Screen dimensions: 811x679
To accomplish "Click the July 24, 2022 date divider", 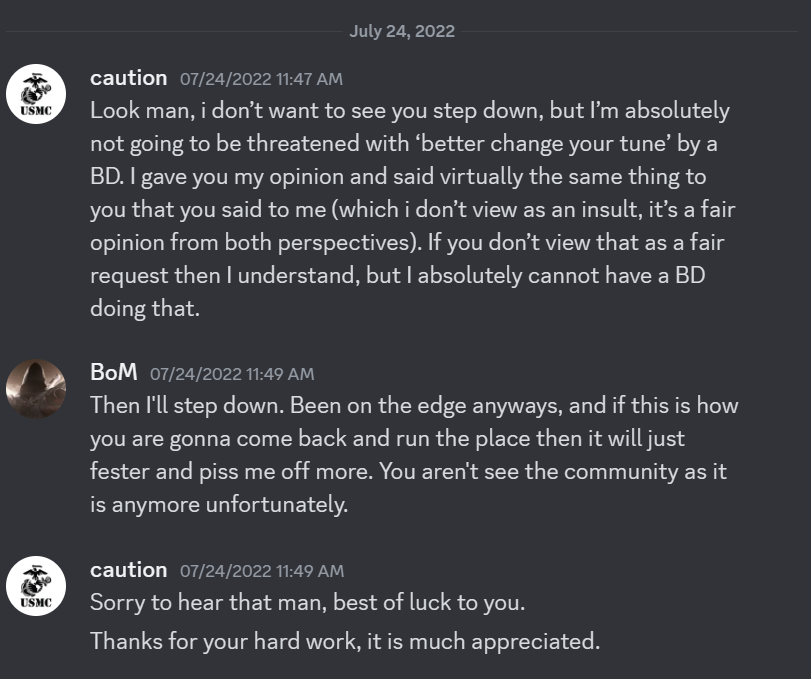I will click(402, 31).
